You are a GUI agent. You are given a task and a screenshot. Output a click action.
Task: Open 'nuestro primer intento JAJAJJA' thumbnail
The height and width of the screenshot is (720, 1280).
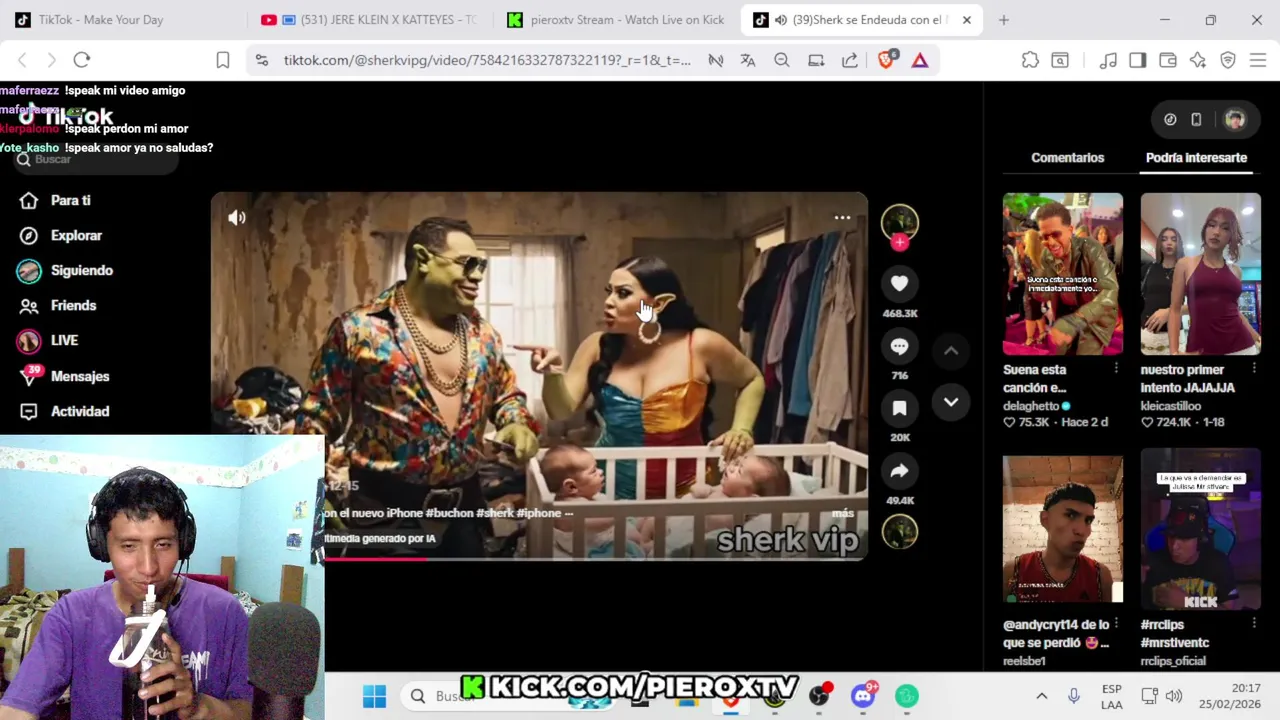tap(1200, 274)
